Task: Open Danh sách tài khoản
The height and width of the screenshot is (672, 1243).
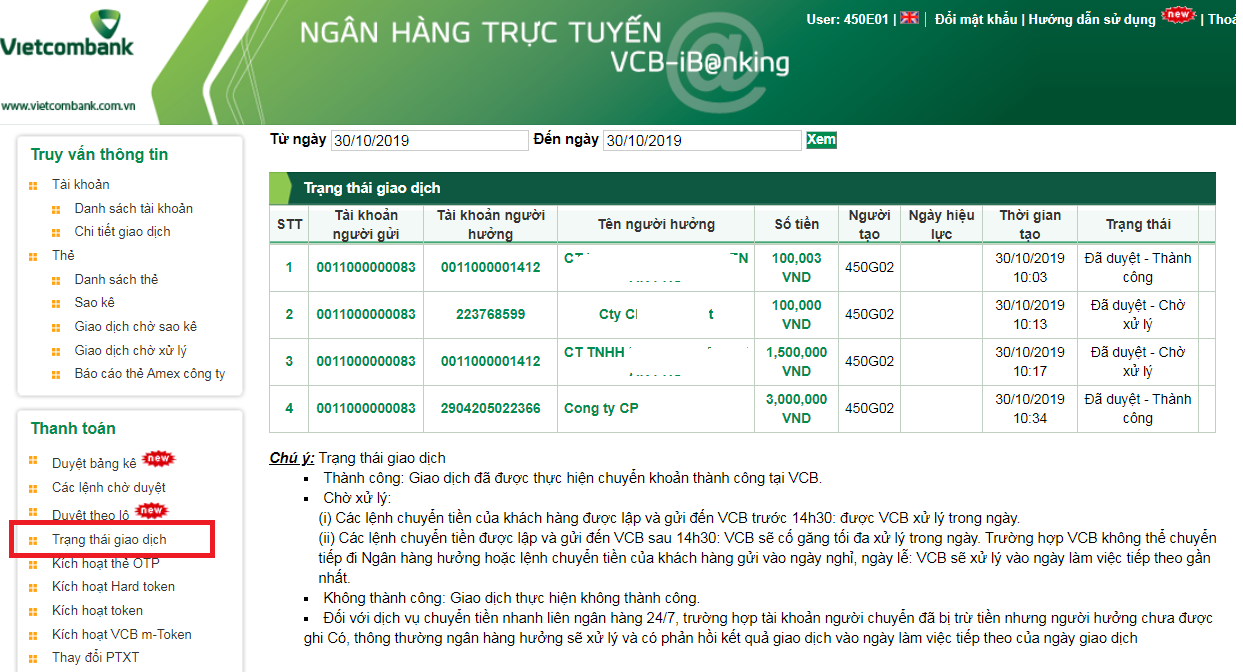Action: [134, 209]
